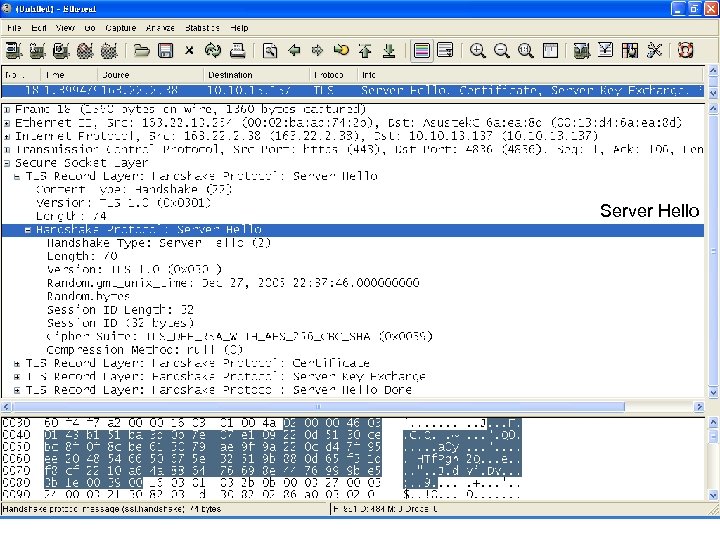The image size is (720, 540).
Task: Sort by the Protocol column header
Action: [333, 74]
